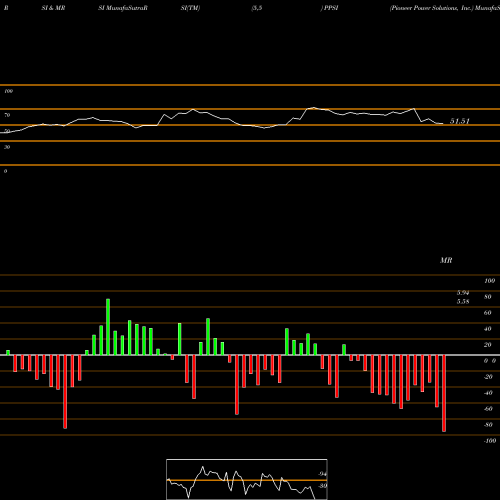The image size is (500, 500).
Task: Click the 80 label on the MR axis
Action: click(488, 297)
